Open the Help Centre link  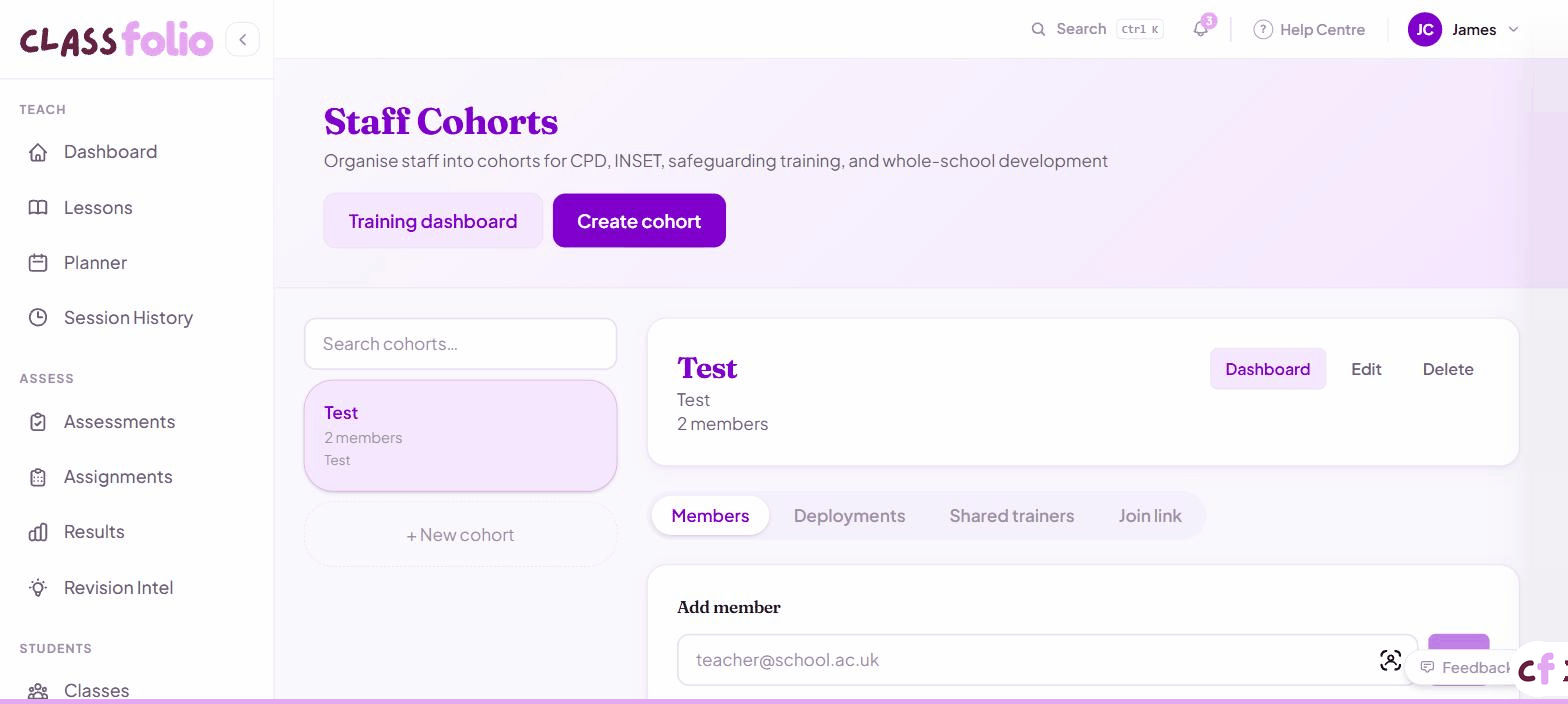coord(1309,29)
